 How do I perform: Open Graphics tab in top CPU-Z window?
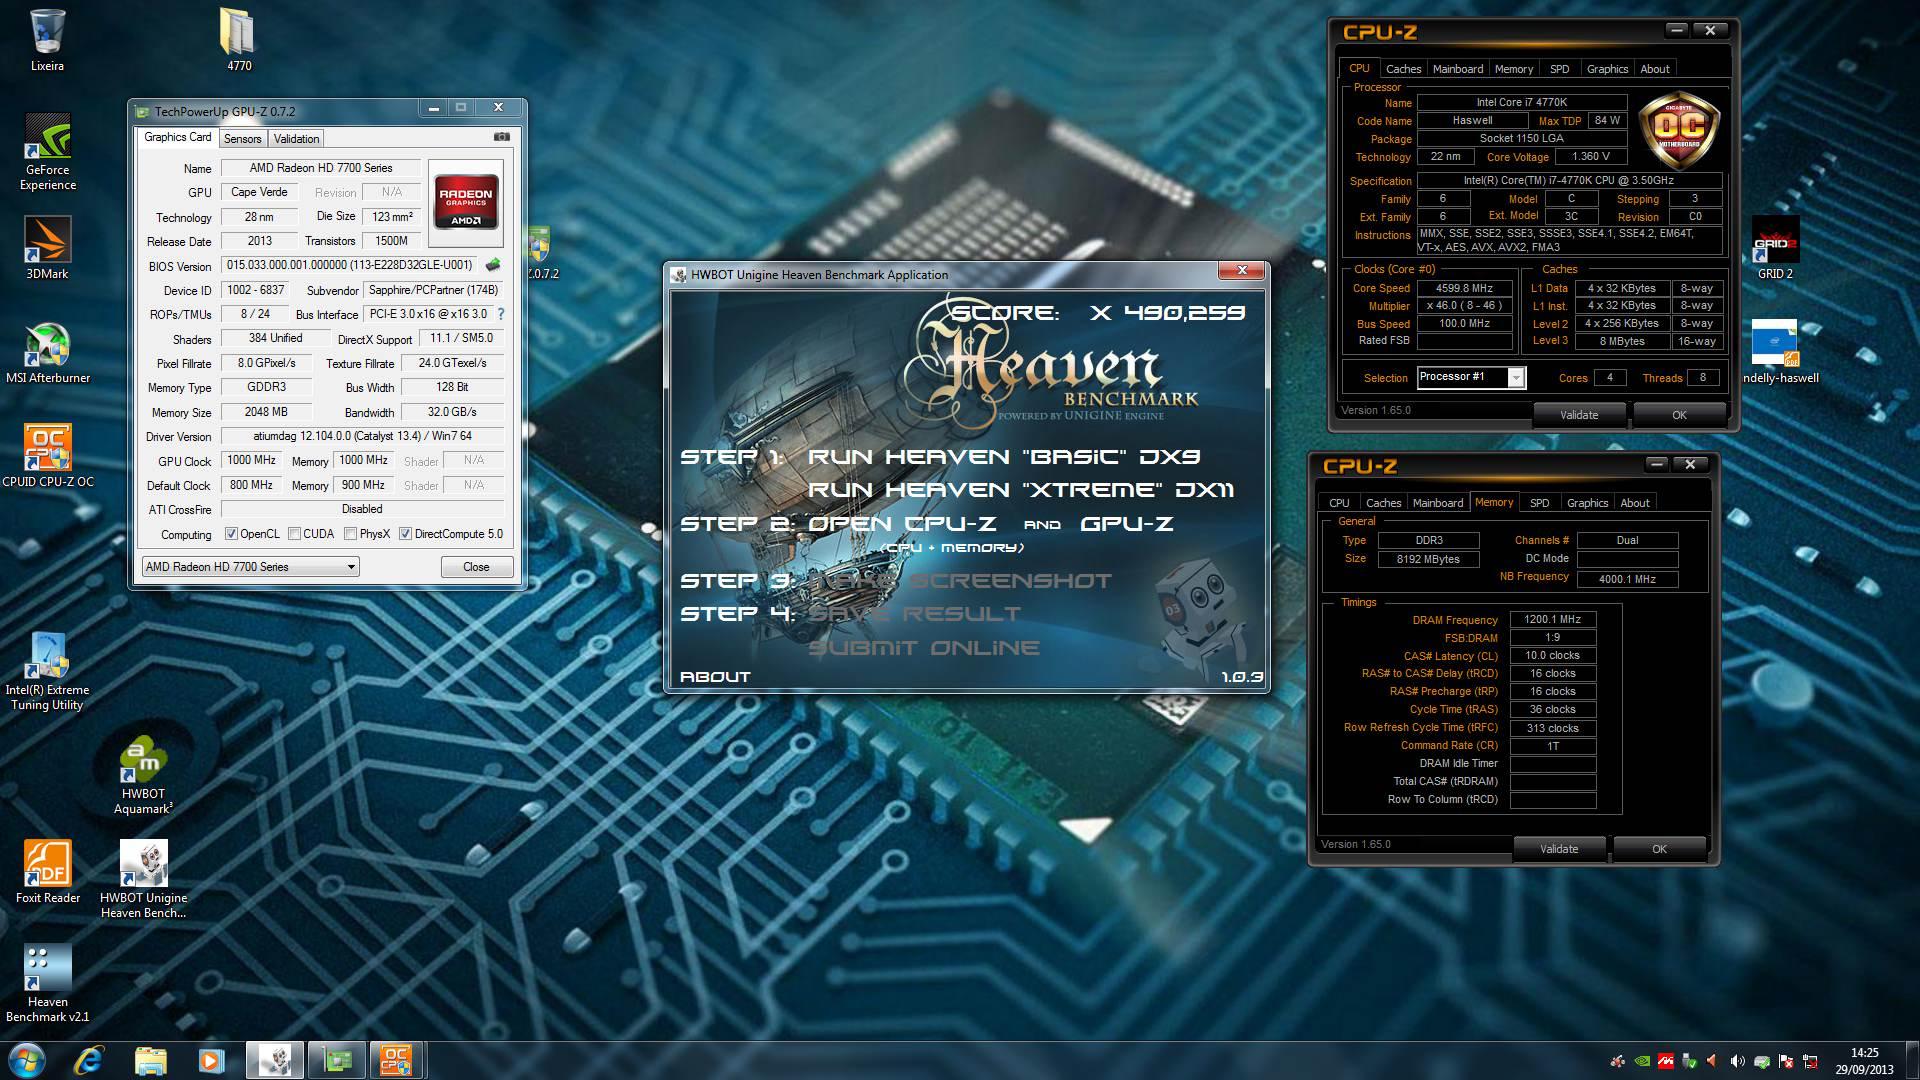tap(1607, 69)
